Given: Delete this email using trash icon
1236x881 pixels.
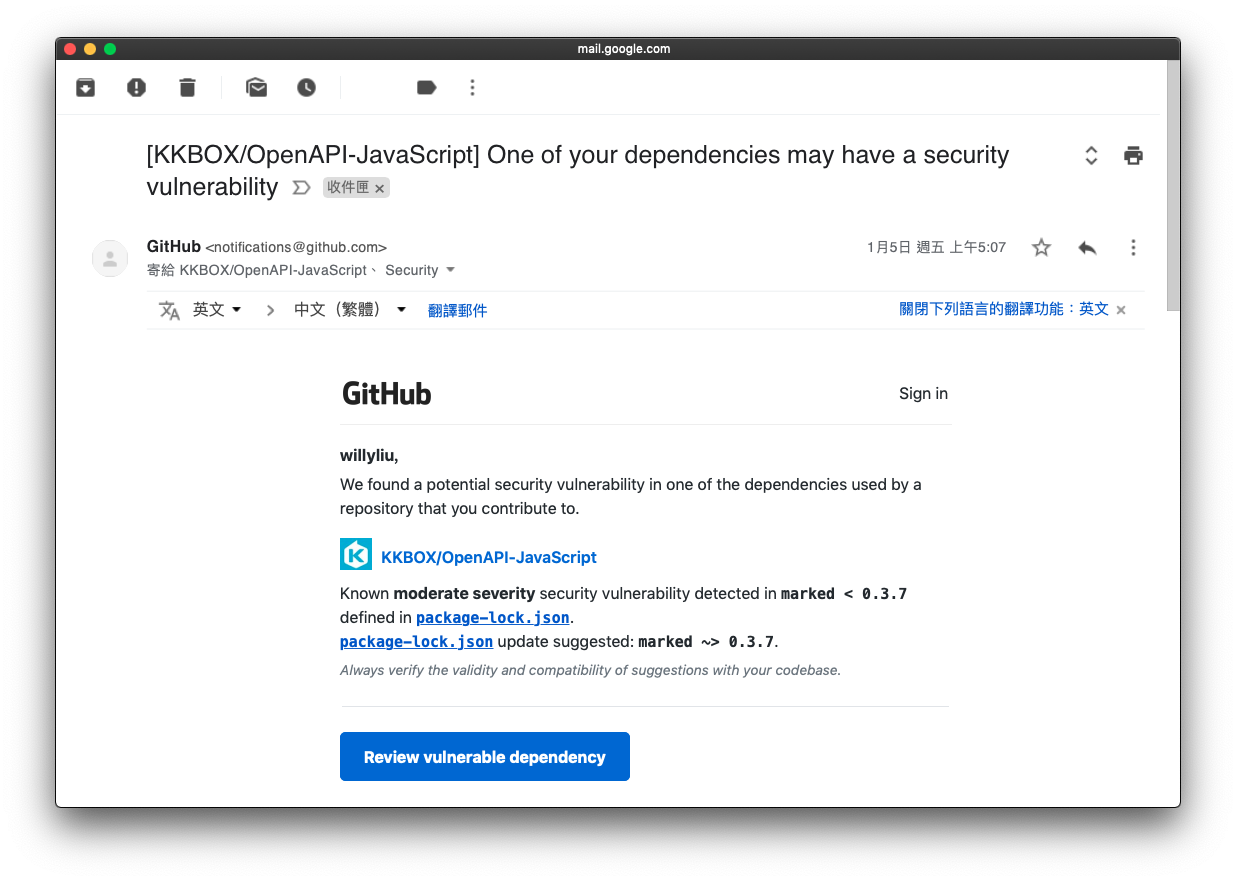Looking at the screenshot, I should pos(187,88).
